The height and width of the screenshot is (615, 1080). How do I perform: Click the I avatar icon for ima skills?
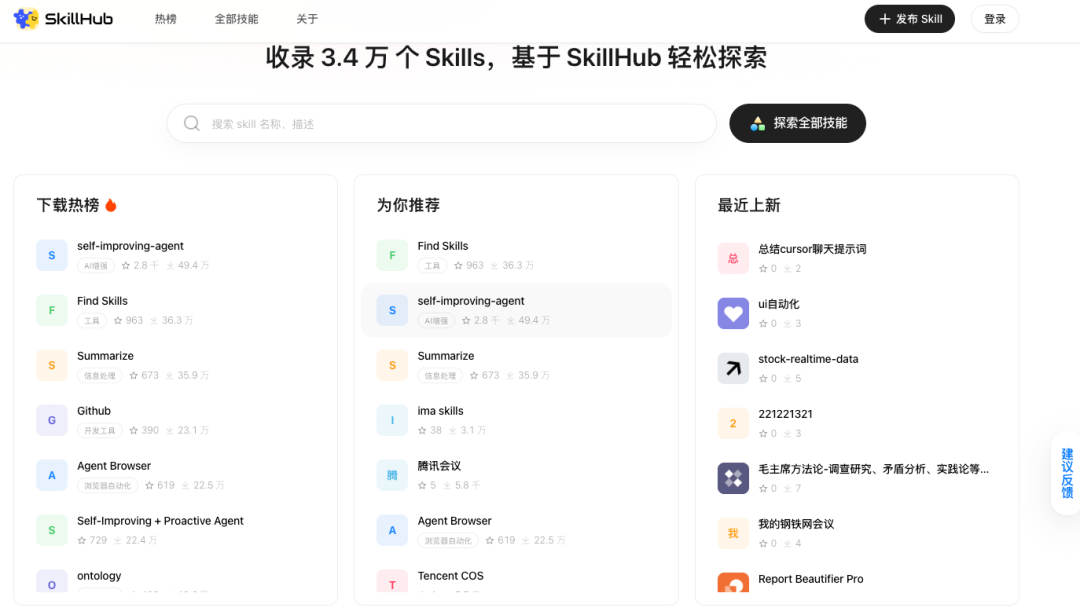click(x=392, y=420)
